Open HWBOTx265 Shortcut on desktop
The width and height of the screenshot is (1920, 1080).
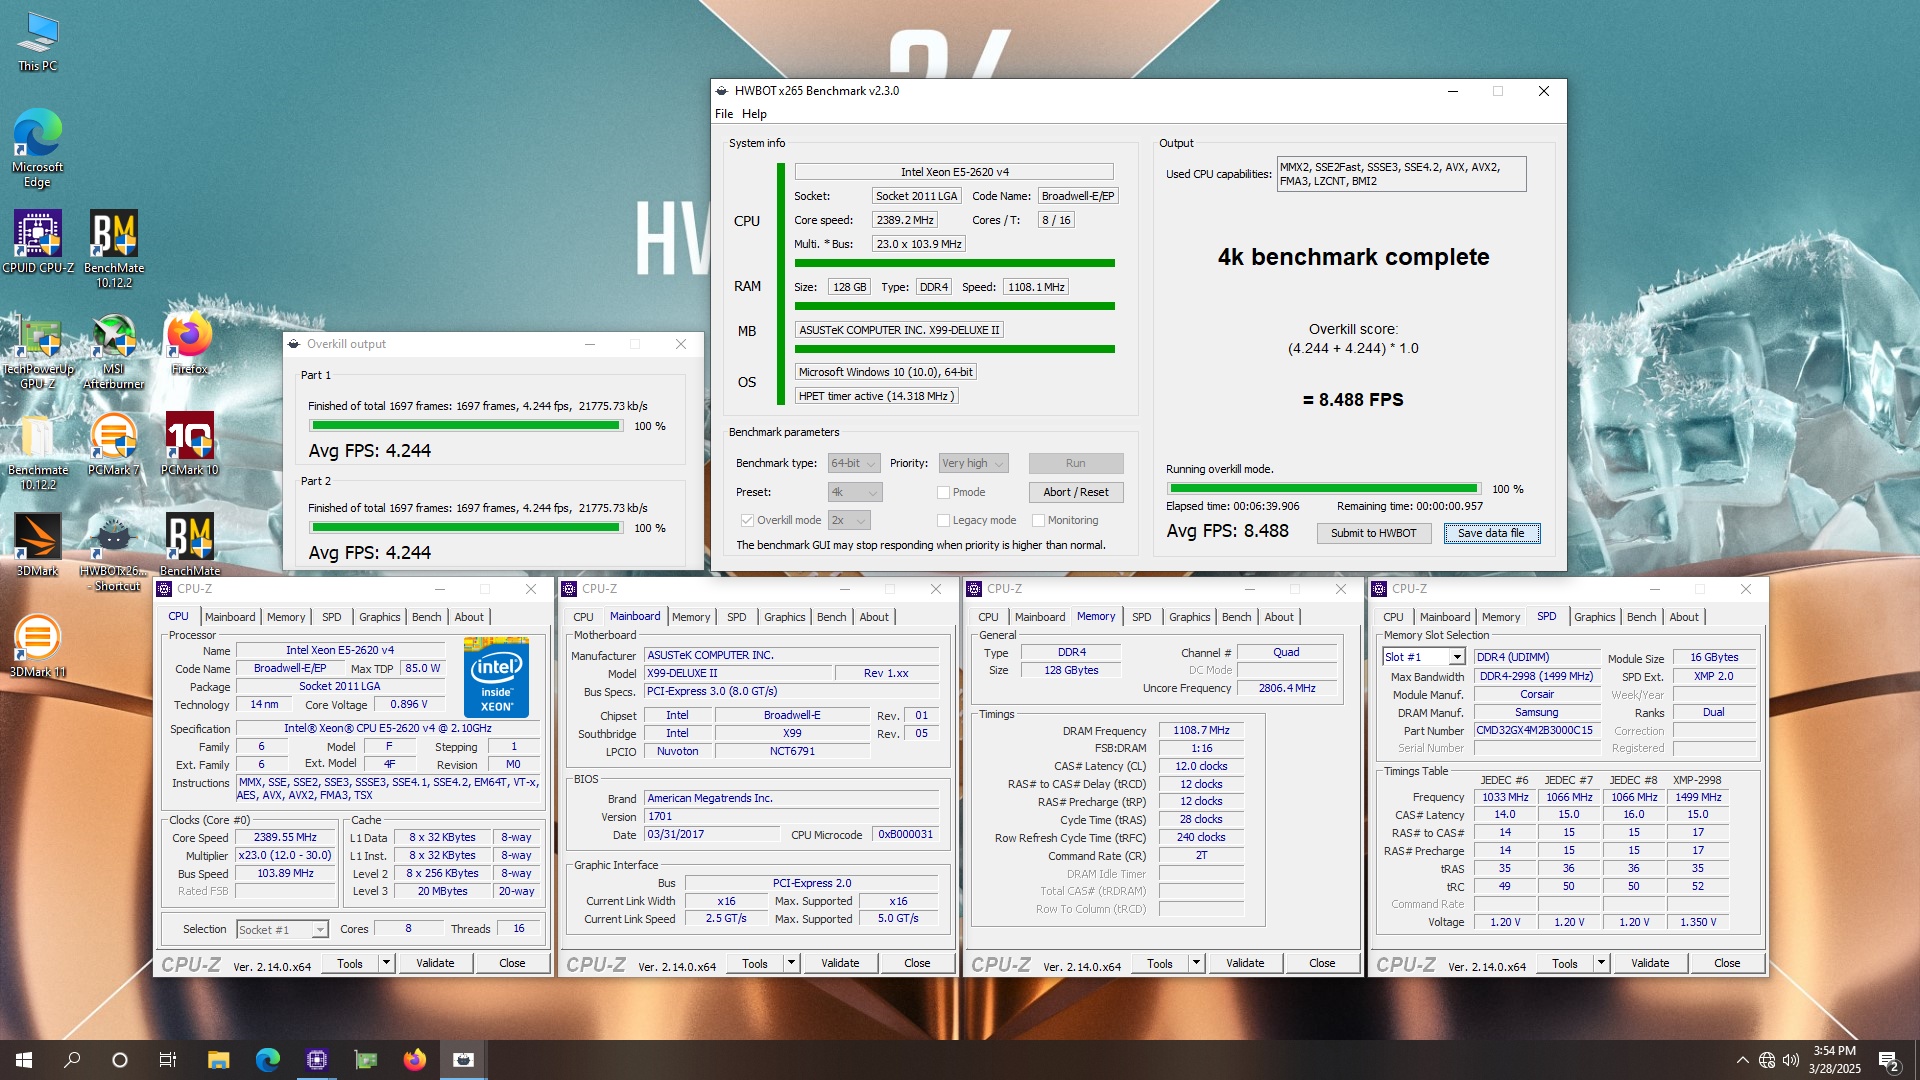(x=114, y=553)
